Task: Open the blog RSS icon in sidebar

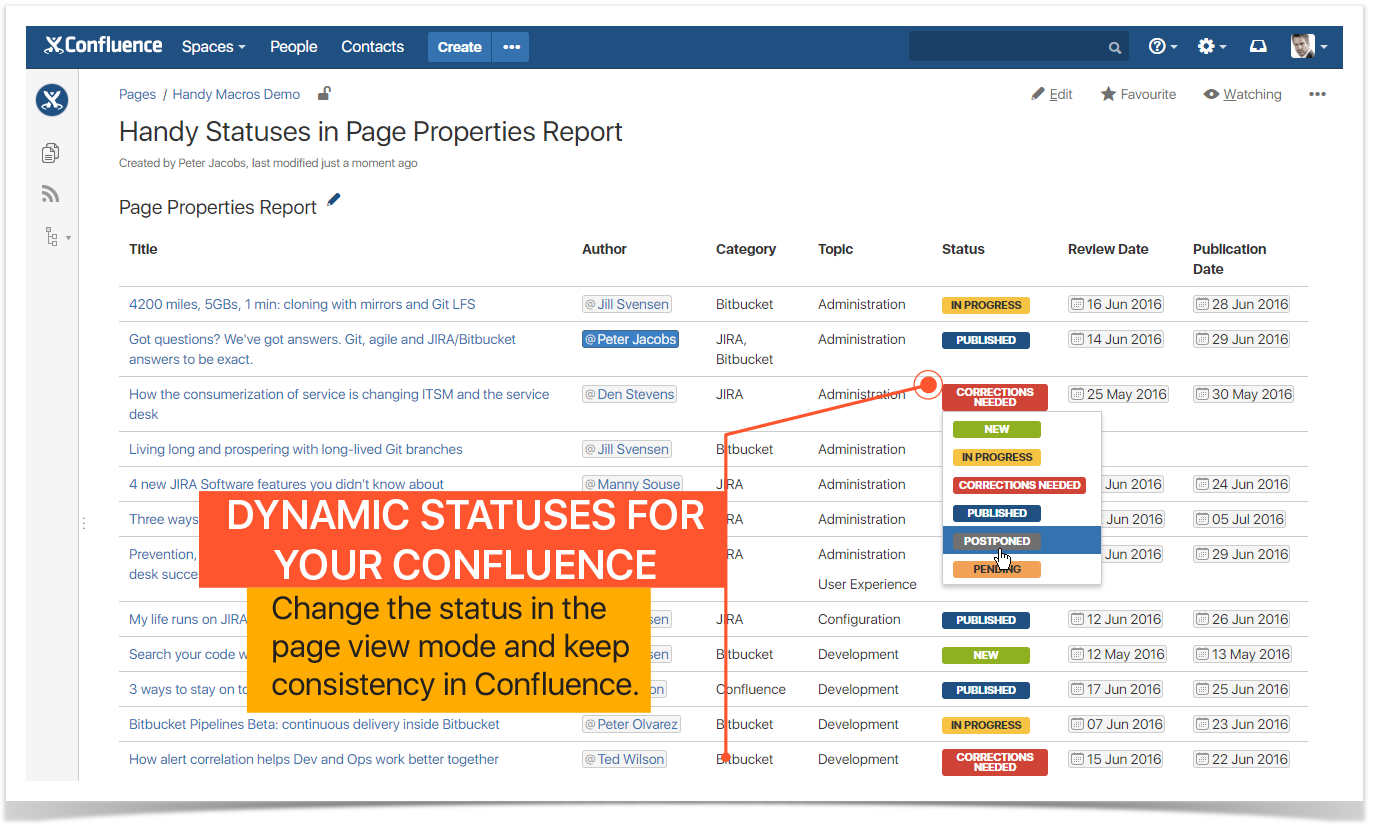Action: pos(51,194)
